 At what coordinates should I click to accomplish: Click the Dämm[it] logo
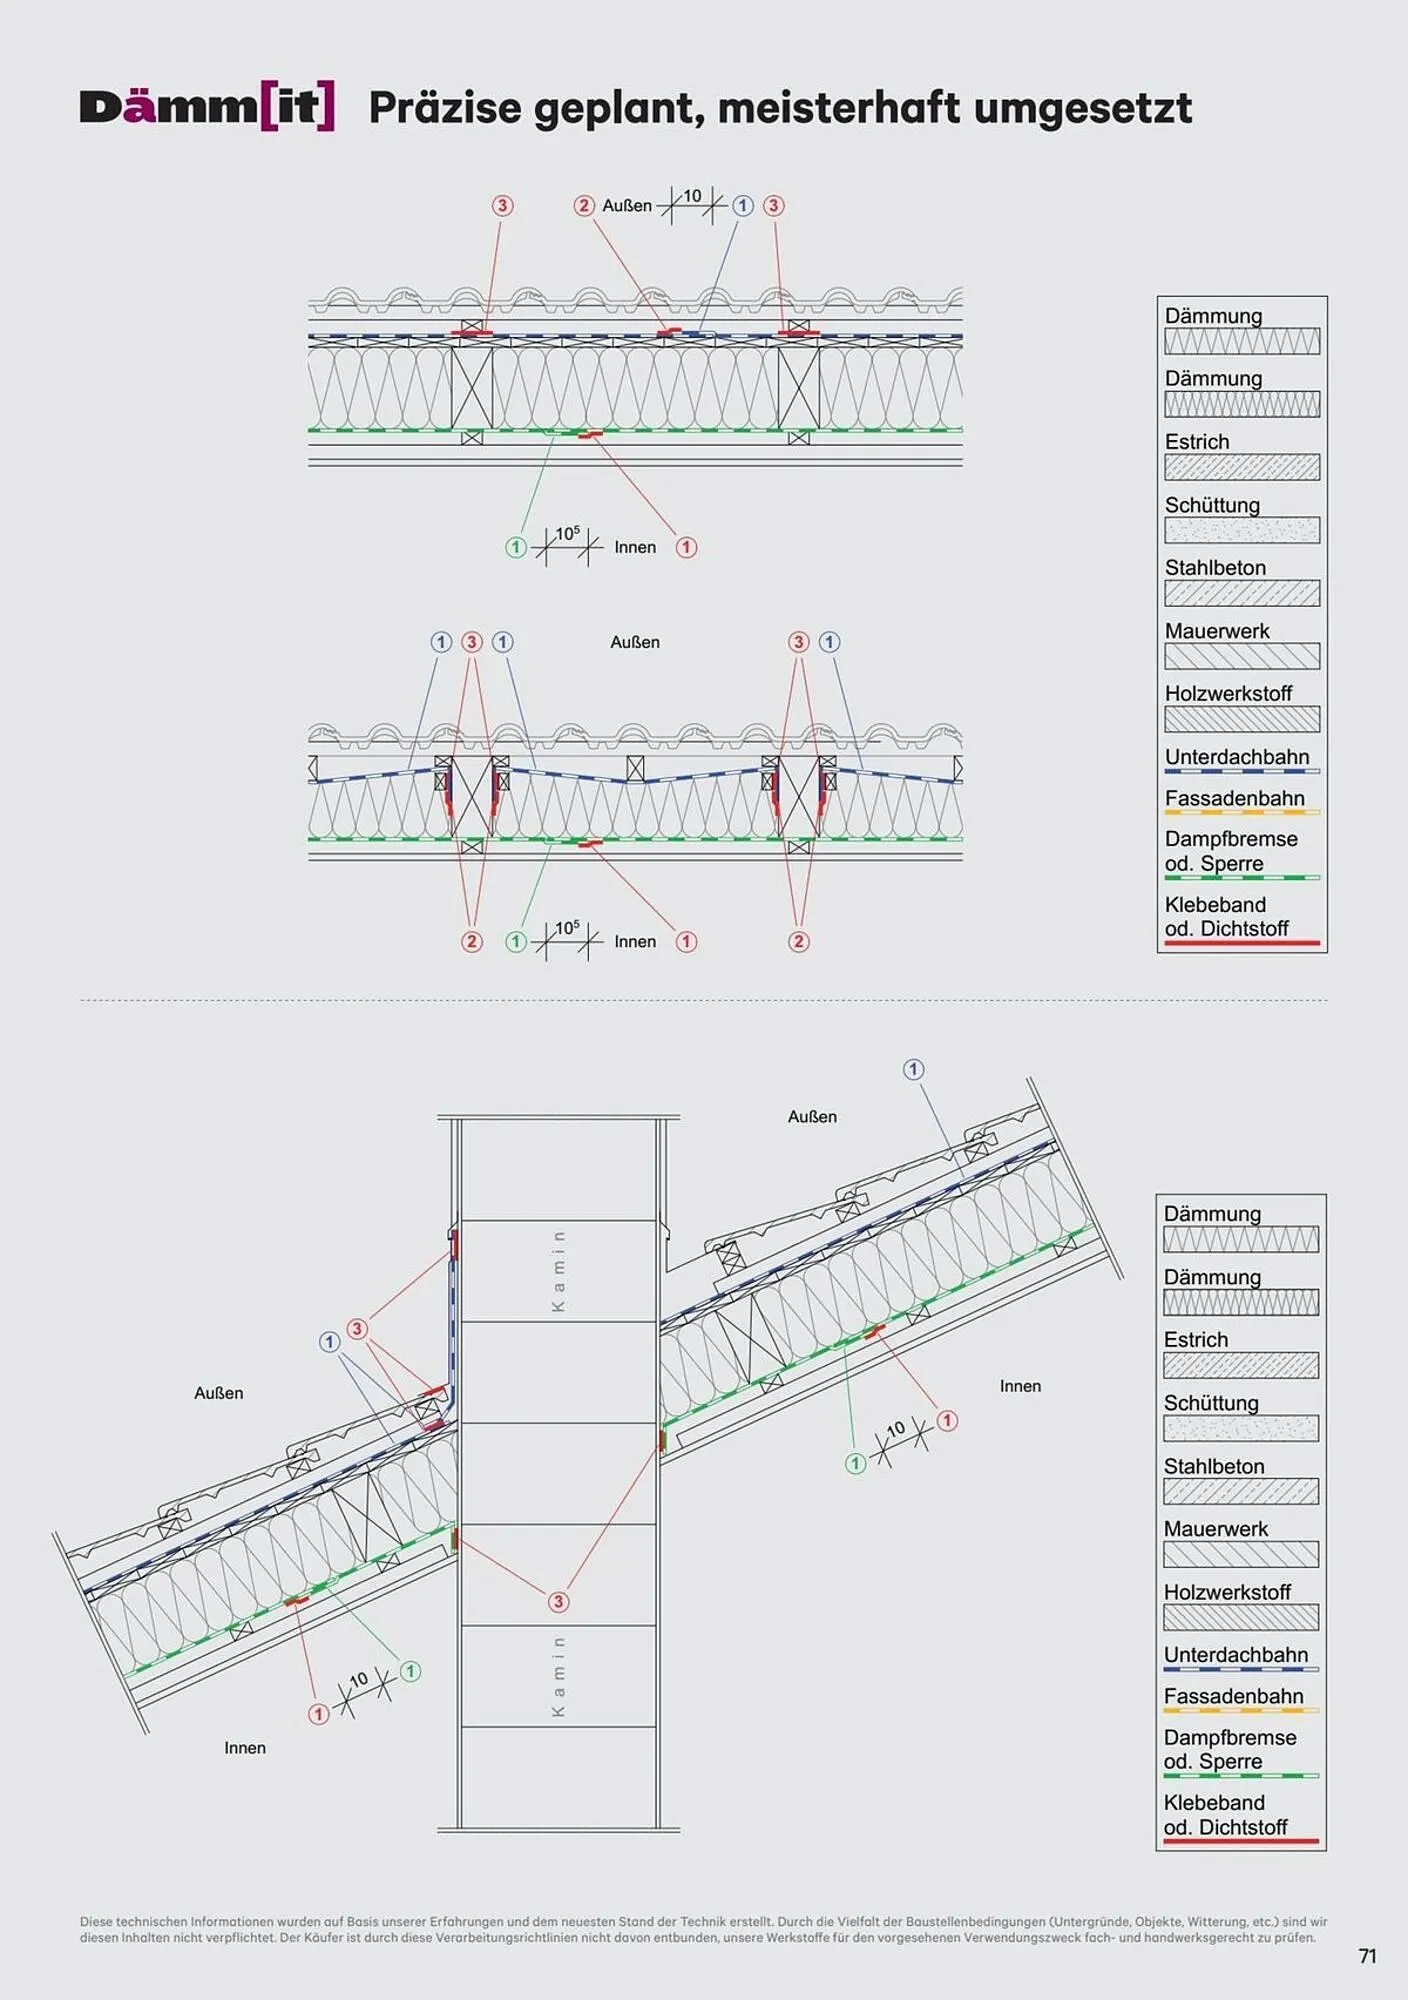click(207, 108)
